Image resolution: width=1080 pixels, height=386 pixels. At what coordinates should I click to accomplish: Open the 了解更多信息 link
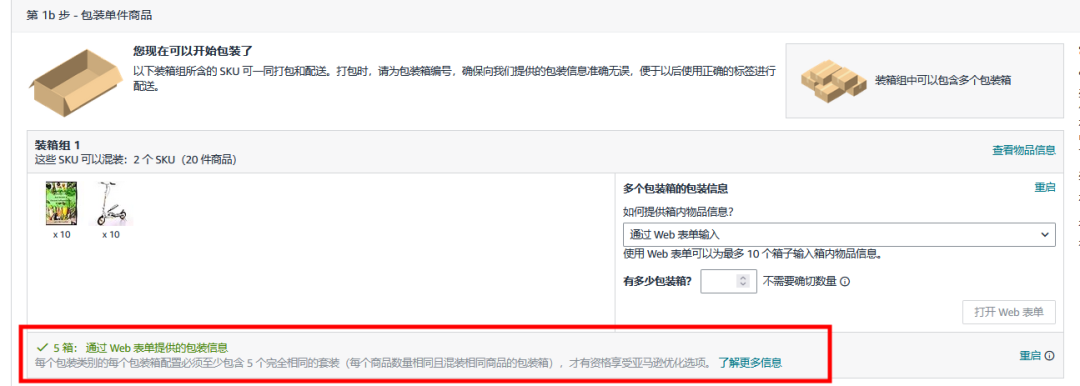749,363
